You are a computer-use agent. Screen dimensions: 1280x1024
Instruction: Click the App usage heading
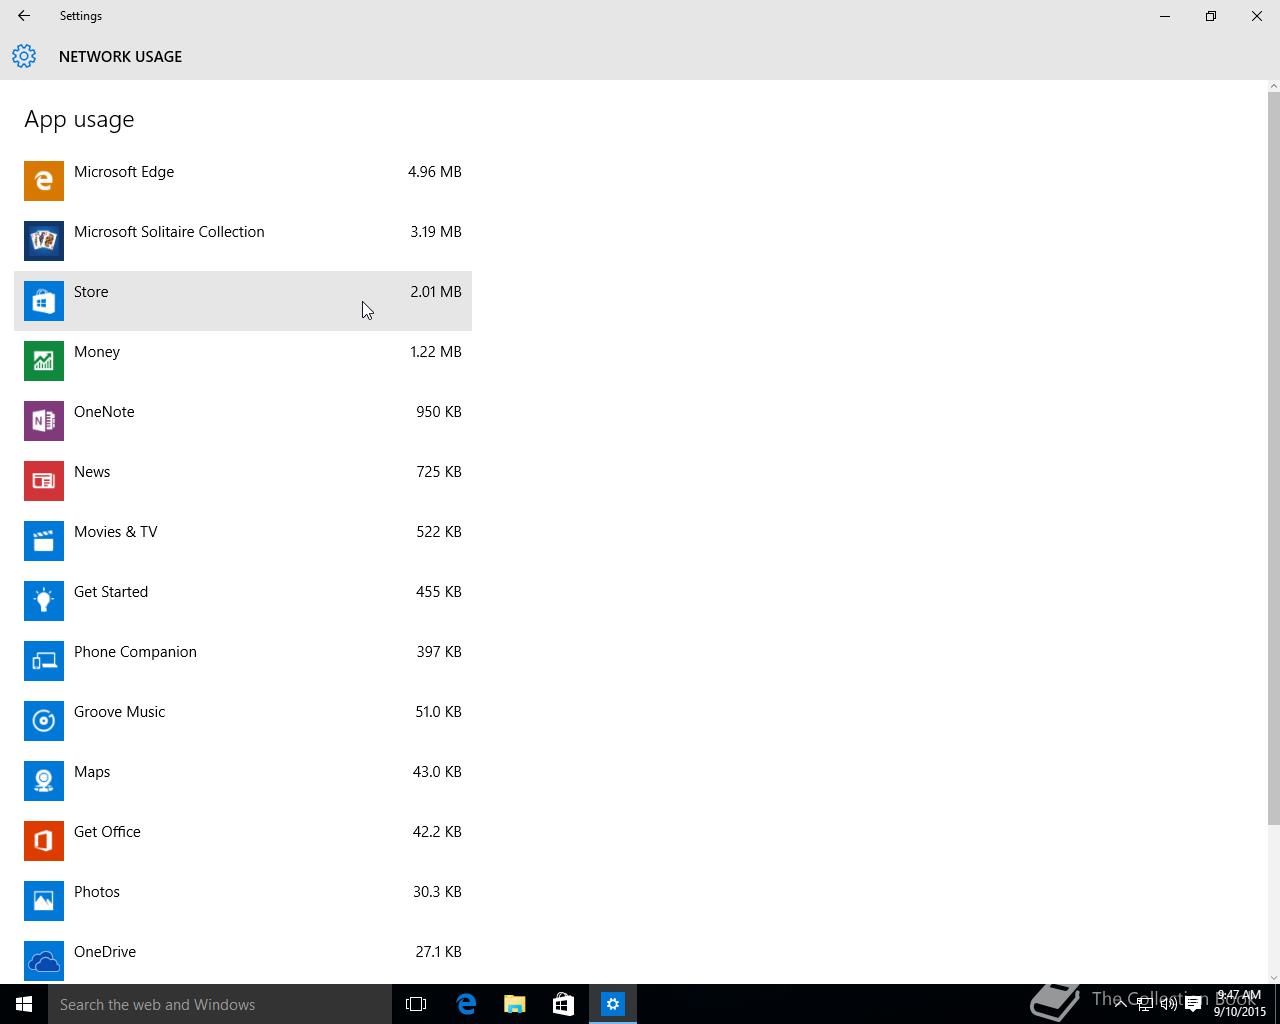[79, 120]
